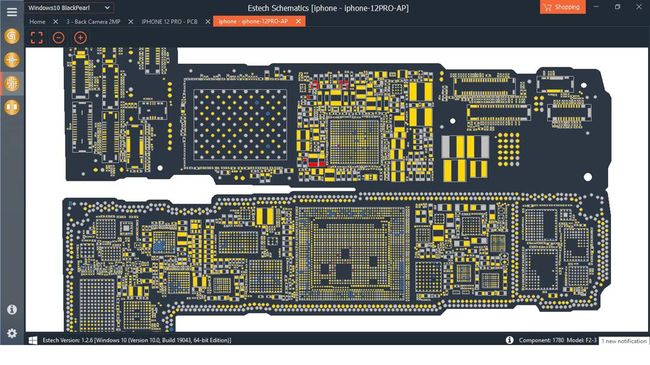Screen dimensions: 650x365
Task: Close the Iphone-12PRO-AP tab
Action: point(298,21)
